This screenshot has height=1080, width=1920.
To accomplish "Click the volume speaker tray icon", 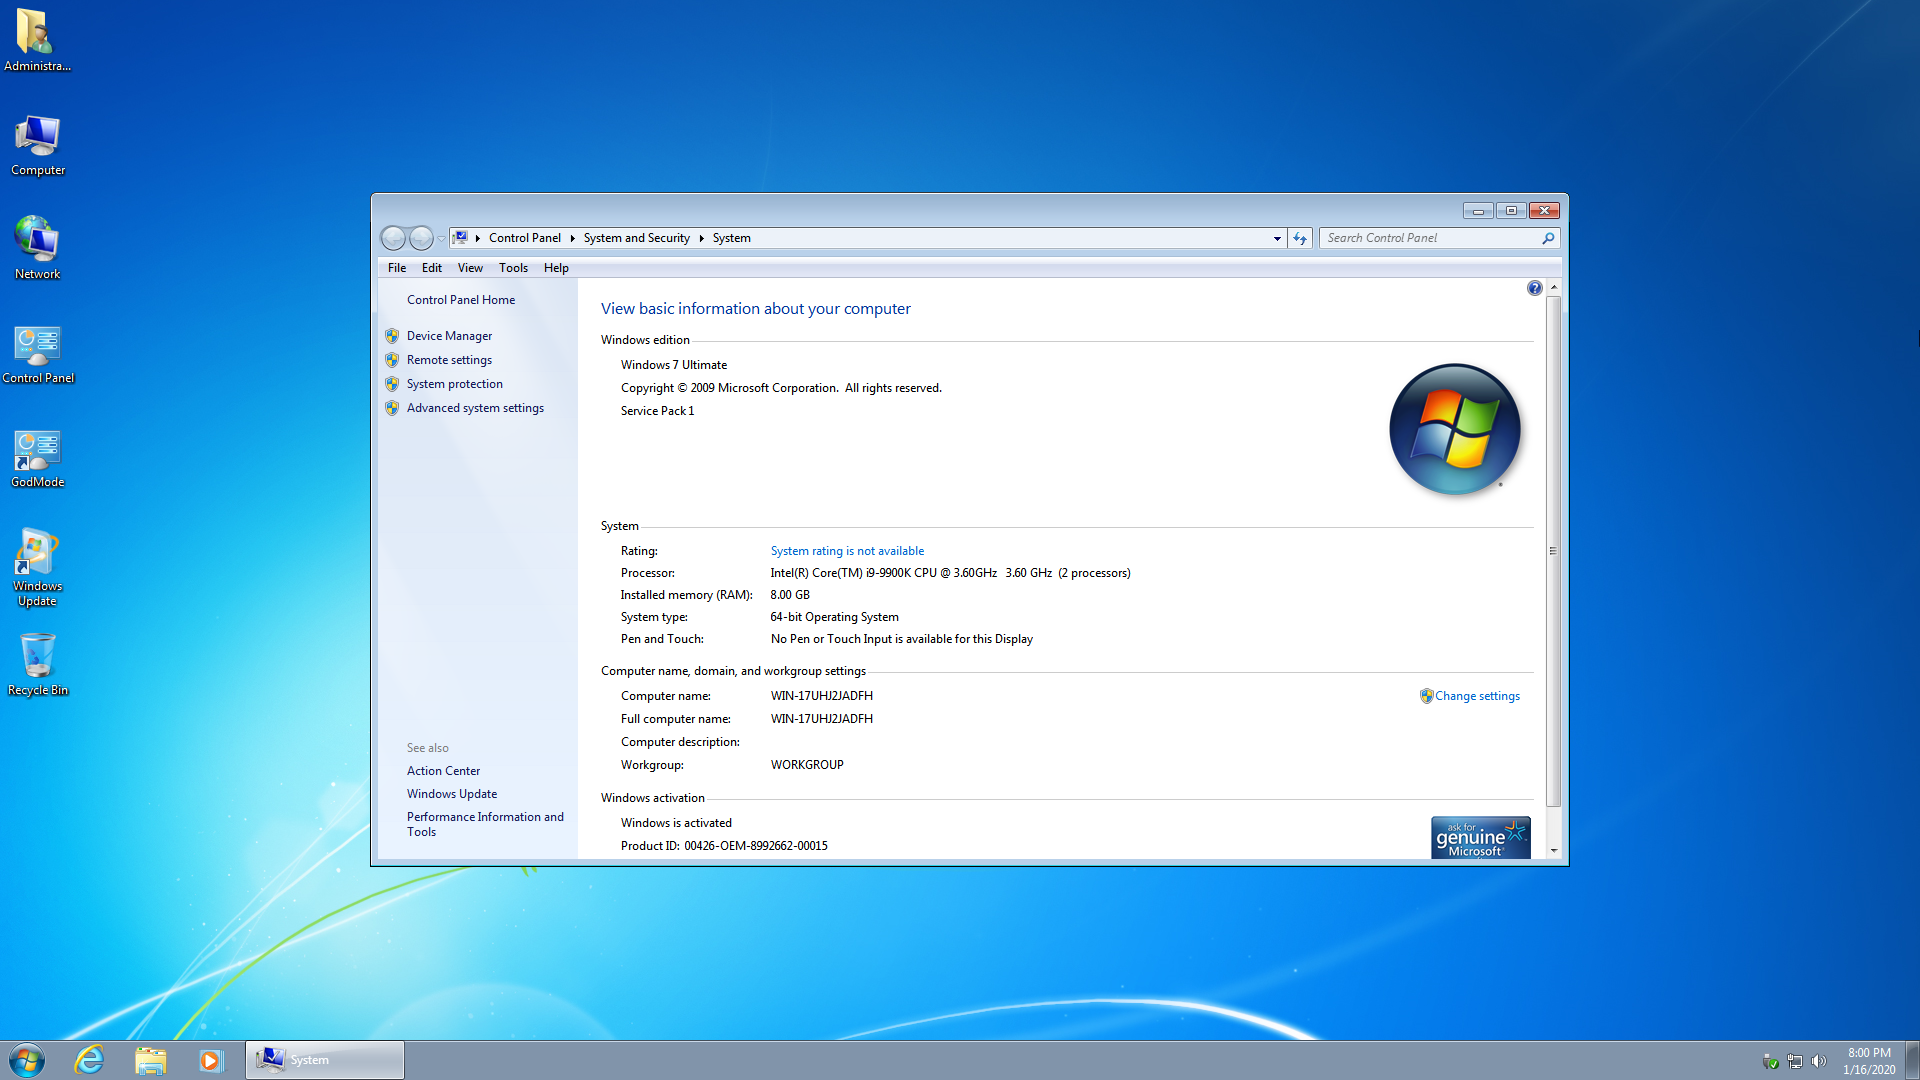I will (1819, 1061).
